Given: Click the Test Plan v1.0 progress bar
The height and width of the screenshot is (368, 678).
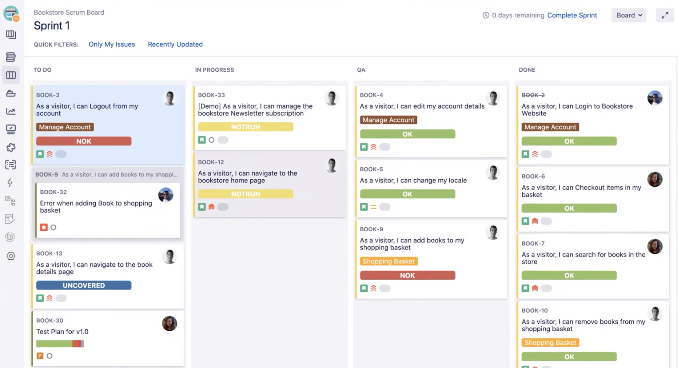Looking at the screenshot, I should coord(60,343).
